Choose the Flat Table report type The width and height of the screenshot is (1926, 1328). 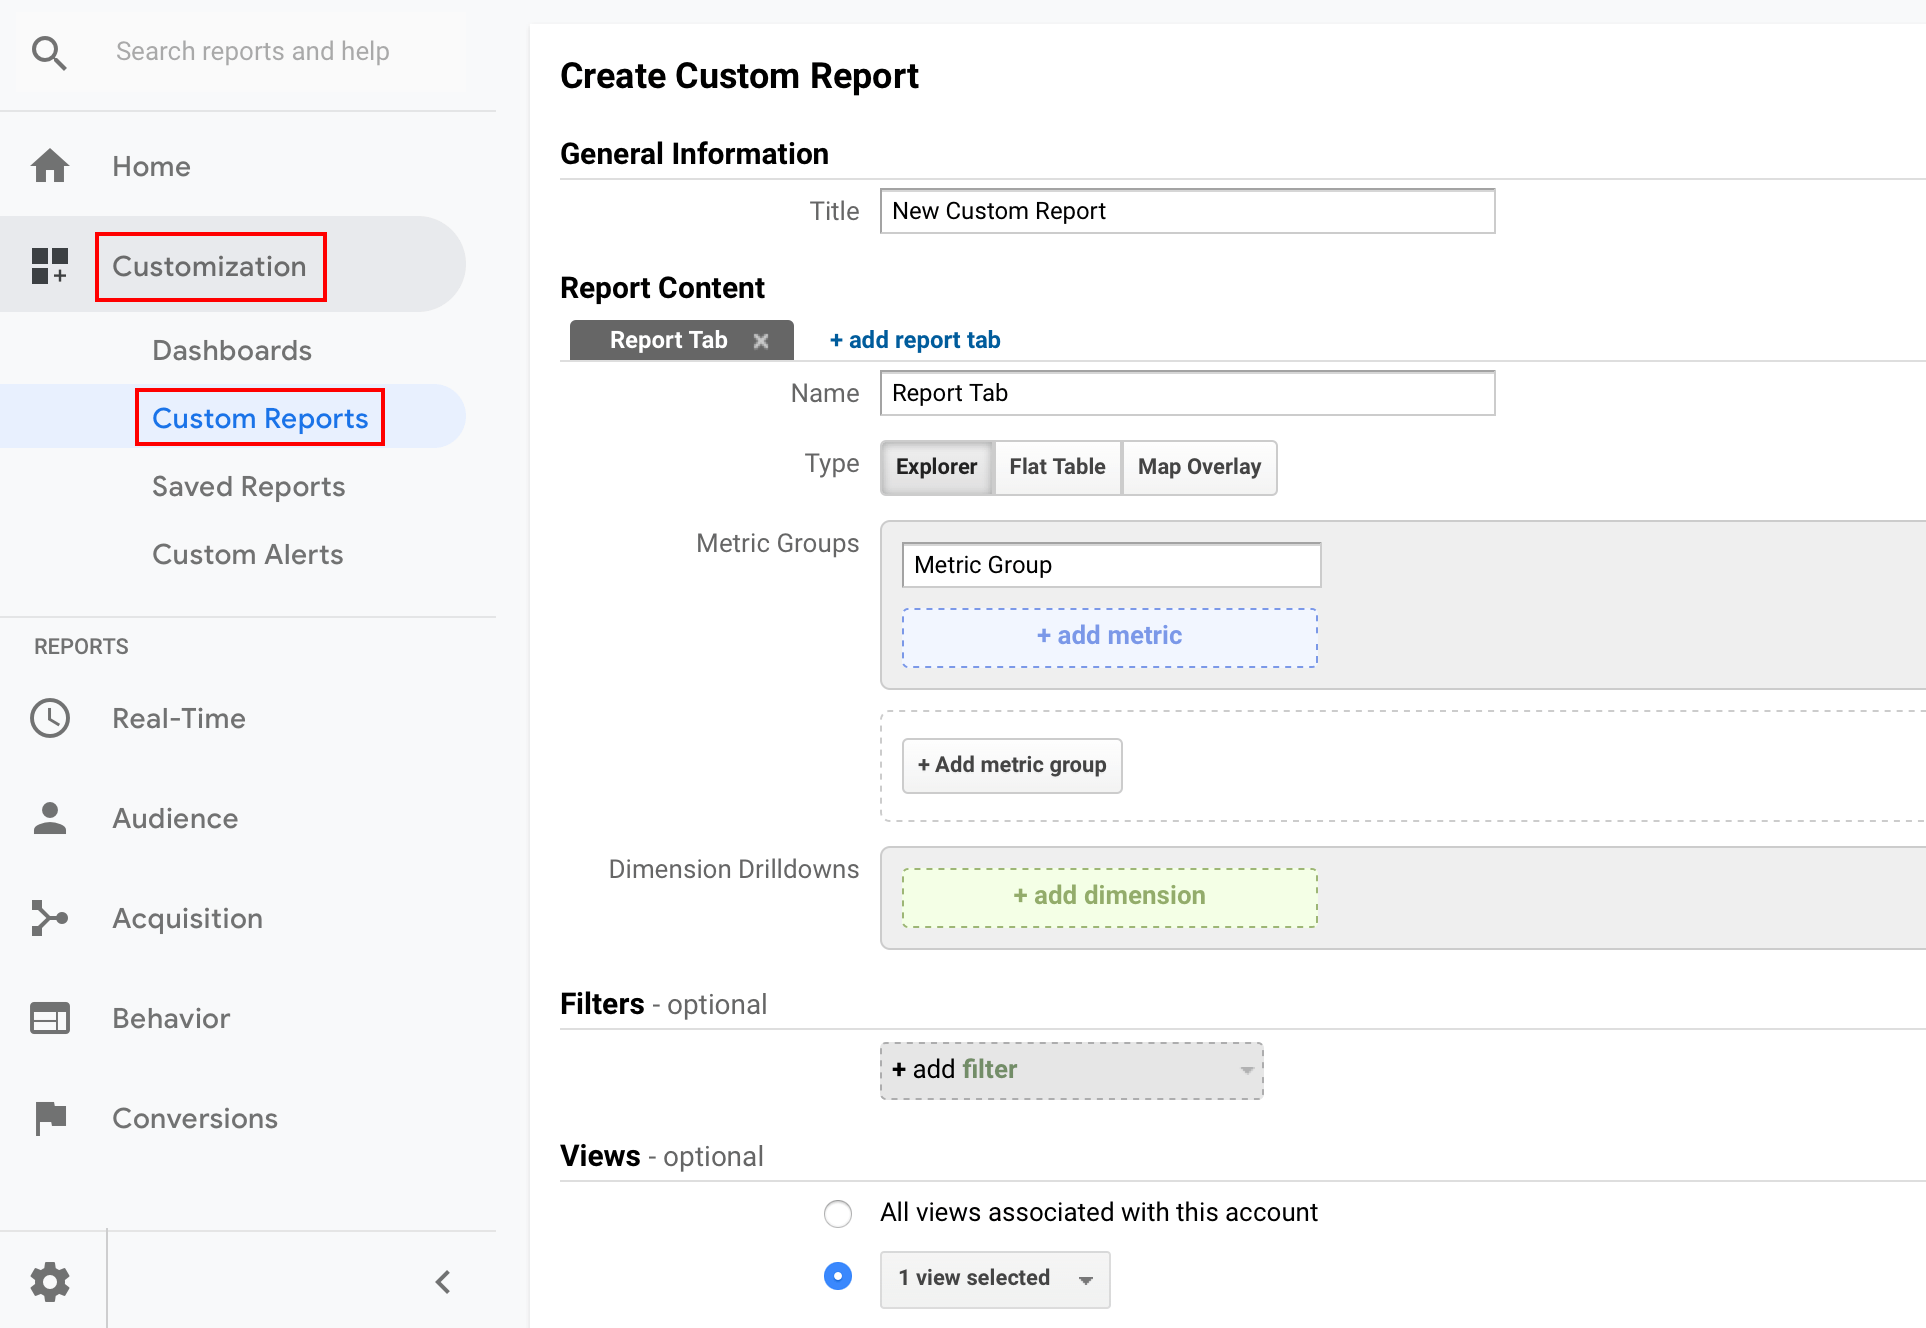click(1057, 467)
